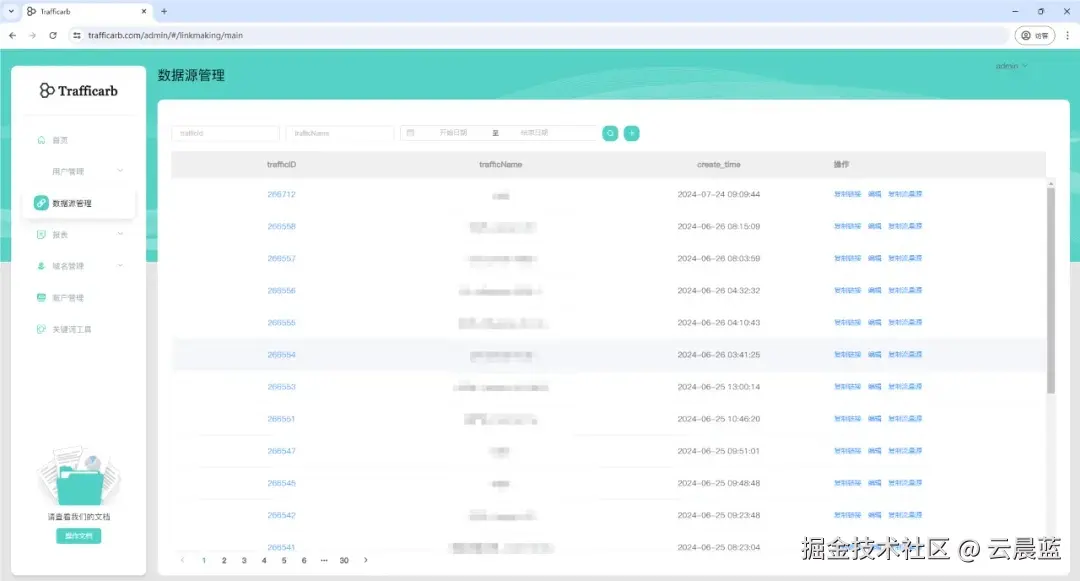Viewport: 1080px width, 581px height.
Task: Select 关键词工具 in the sidebar menu
Action: [72, 330]
